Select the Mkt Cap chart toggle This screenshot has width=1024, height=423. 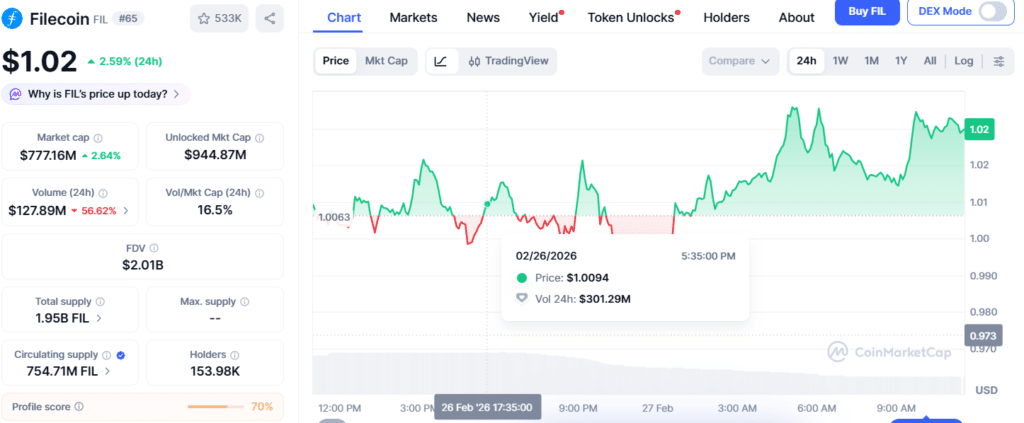(386, 61)
